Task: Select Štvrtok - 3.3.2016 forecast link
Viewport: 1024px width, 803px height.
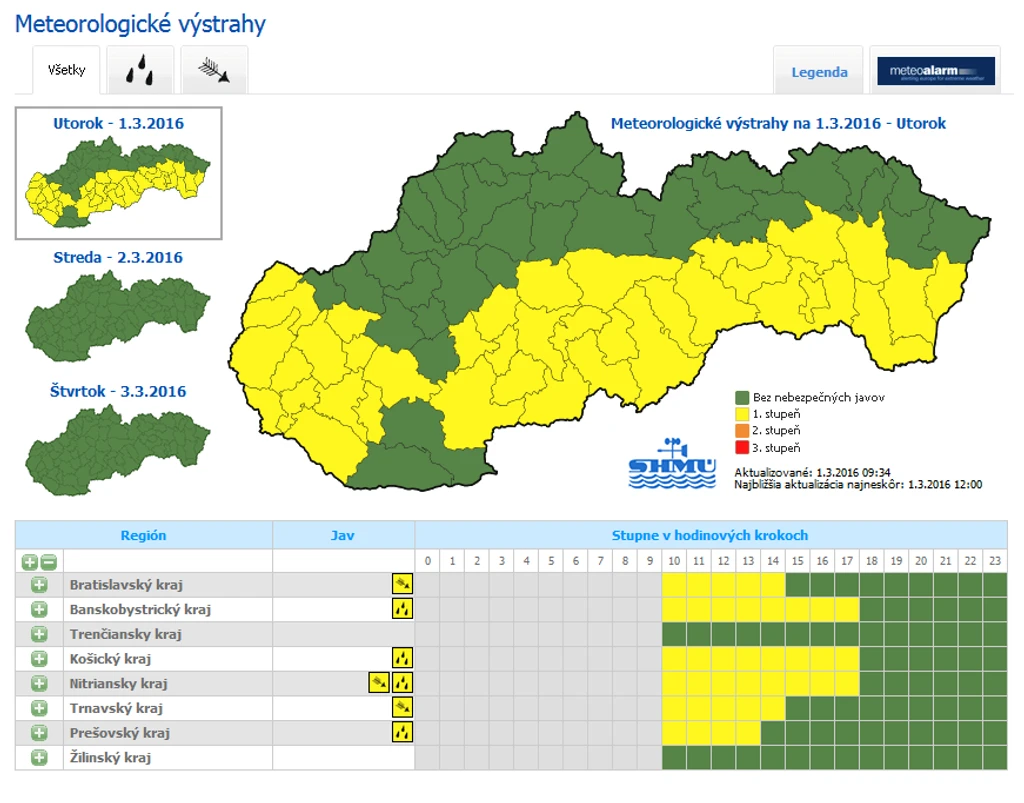Action: 118,391
